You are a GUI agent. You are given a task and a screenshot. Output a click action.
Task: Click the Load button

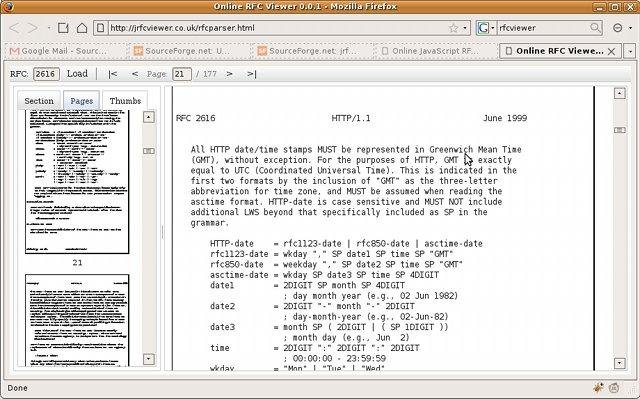pyautogui.click(x=77, y=73)
